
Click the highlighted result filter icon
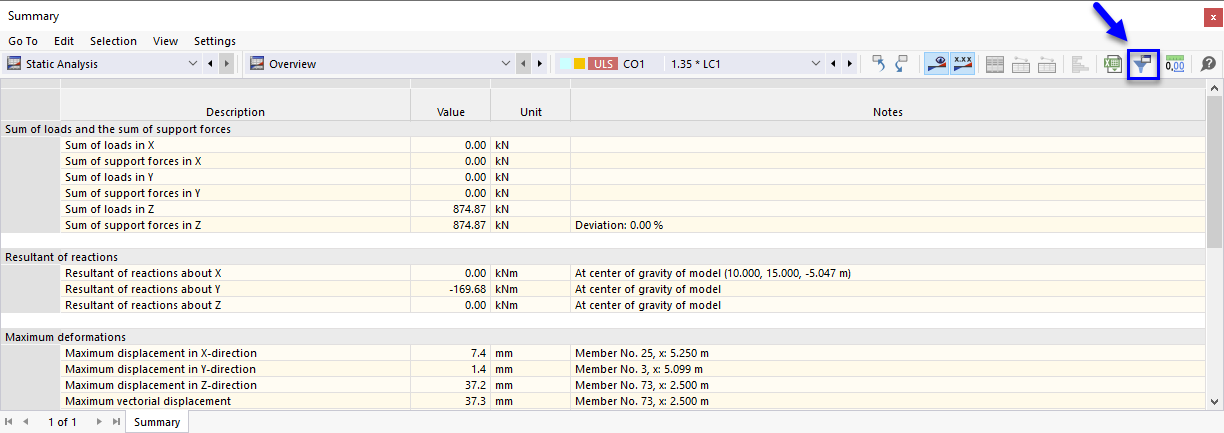tap(1143, 63)
